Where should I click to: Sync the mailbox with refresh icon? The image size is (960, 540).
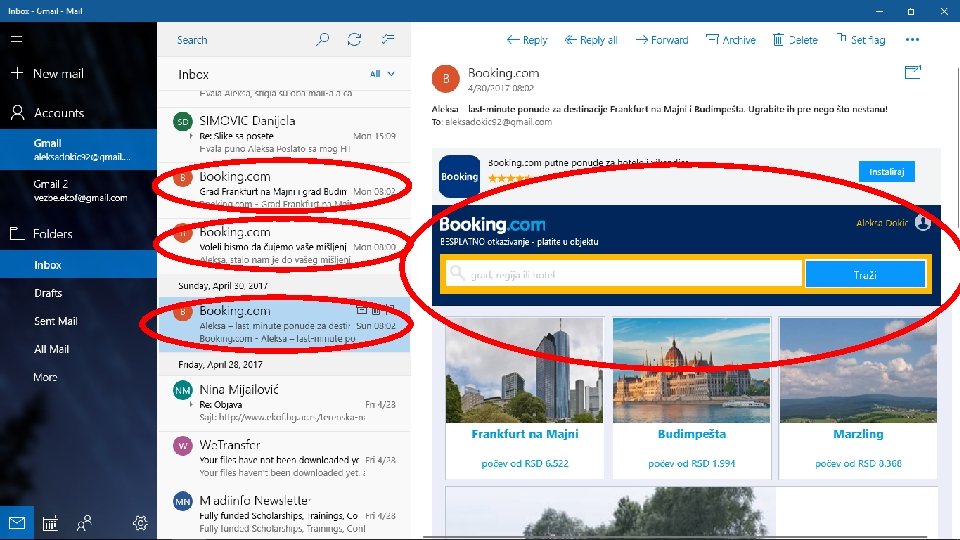pyautogui.click(x=354, y=40)
